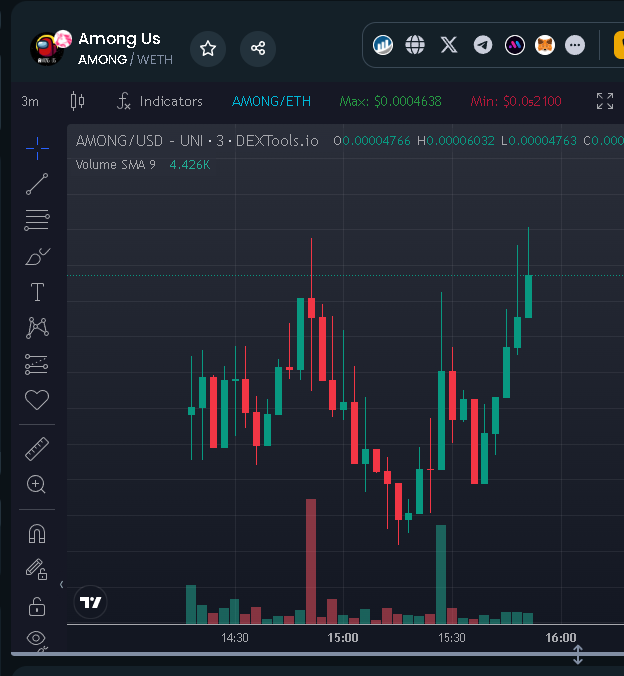This screenshot has height=676, width=624.
Task: Collapse the drawing toolbar with arrow
Action: 62,585
